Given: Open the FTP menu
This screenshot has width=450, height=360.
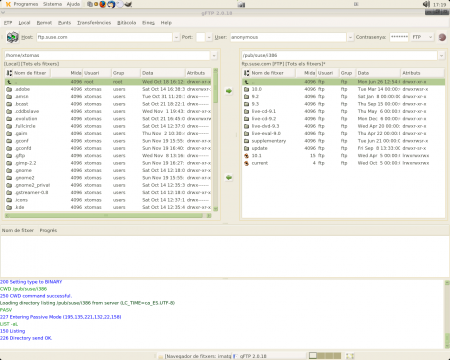Looking at the screenshot, I should [8, 23].
